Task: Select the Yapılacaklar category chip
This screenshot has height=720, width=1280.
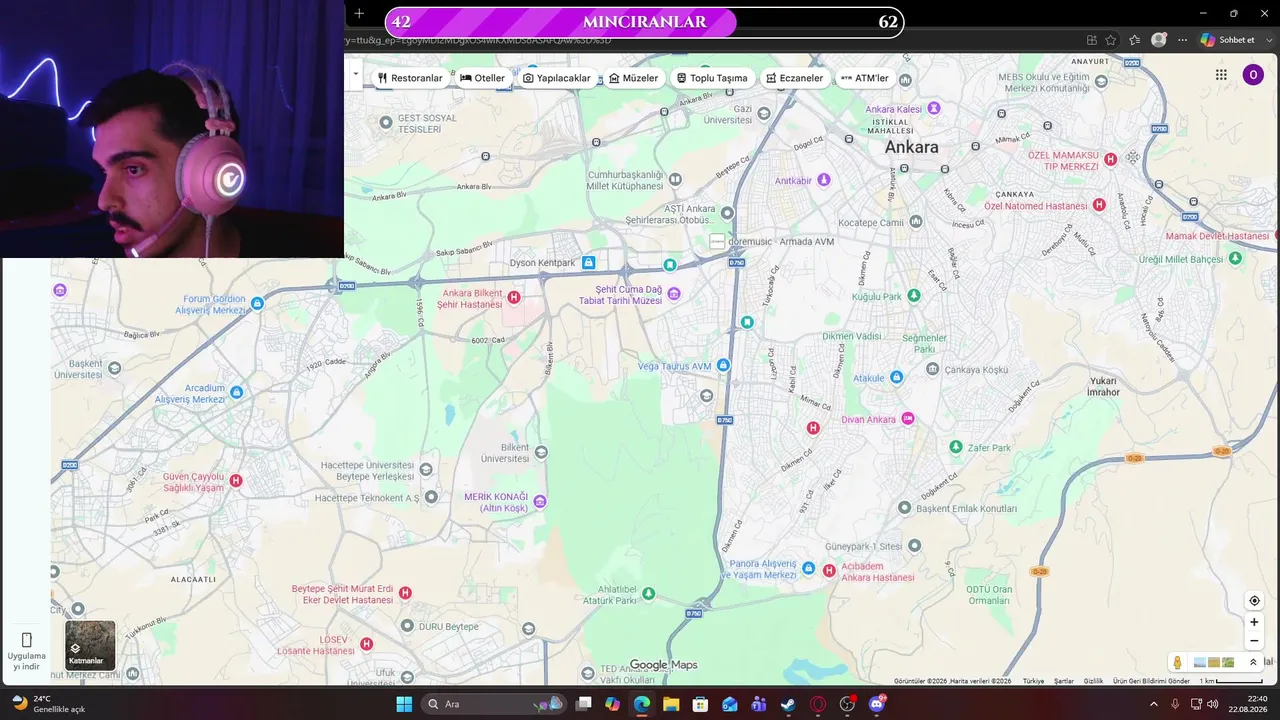Action: [557, 78]
